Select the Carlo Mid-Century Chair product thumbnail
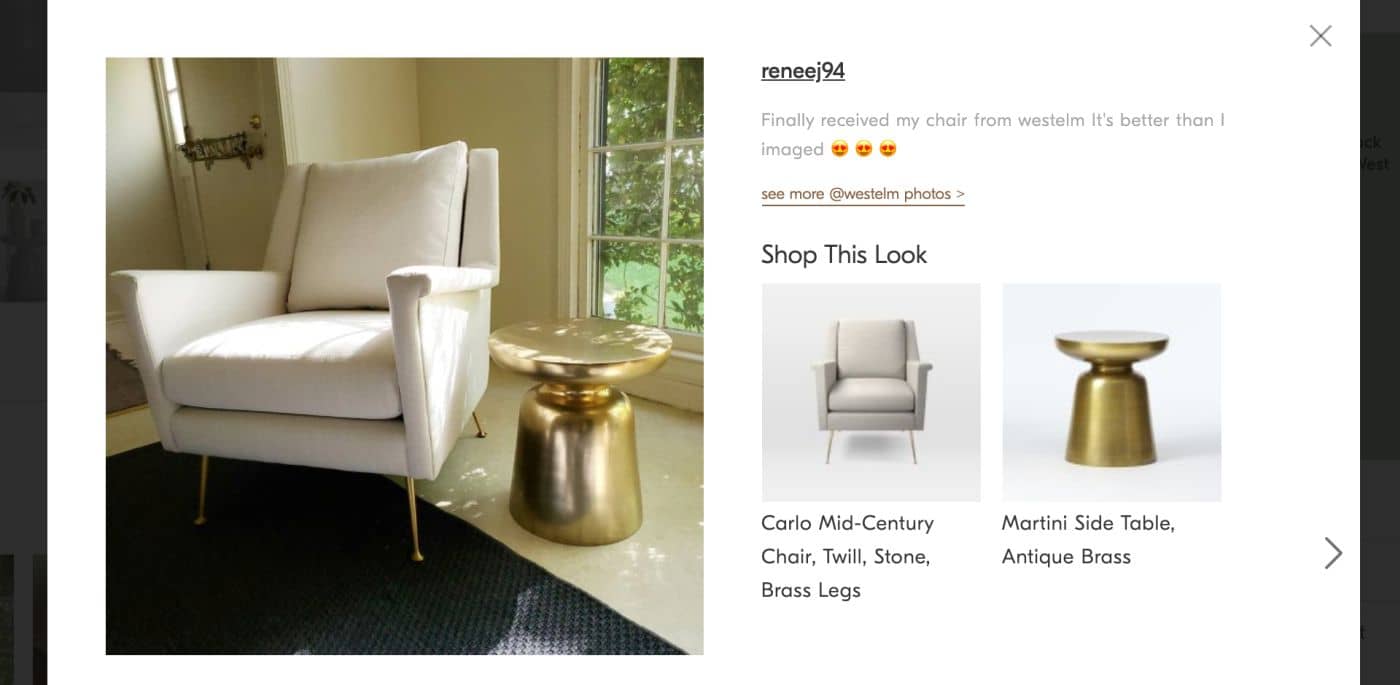 coord(871,392)
